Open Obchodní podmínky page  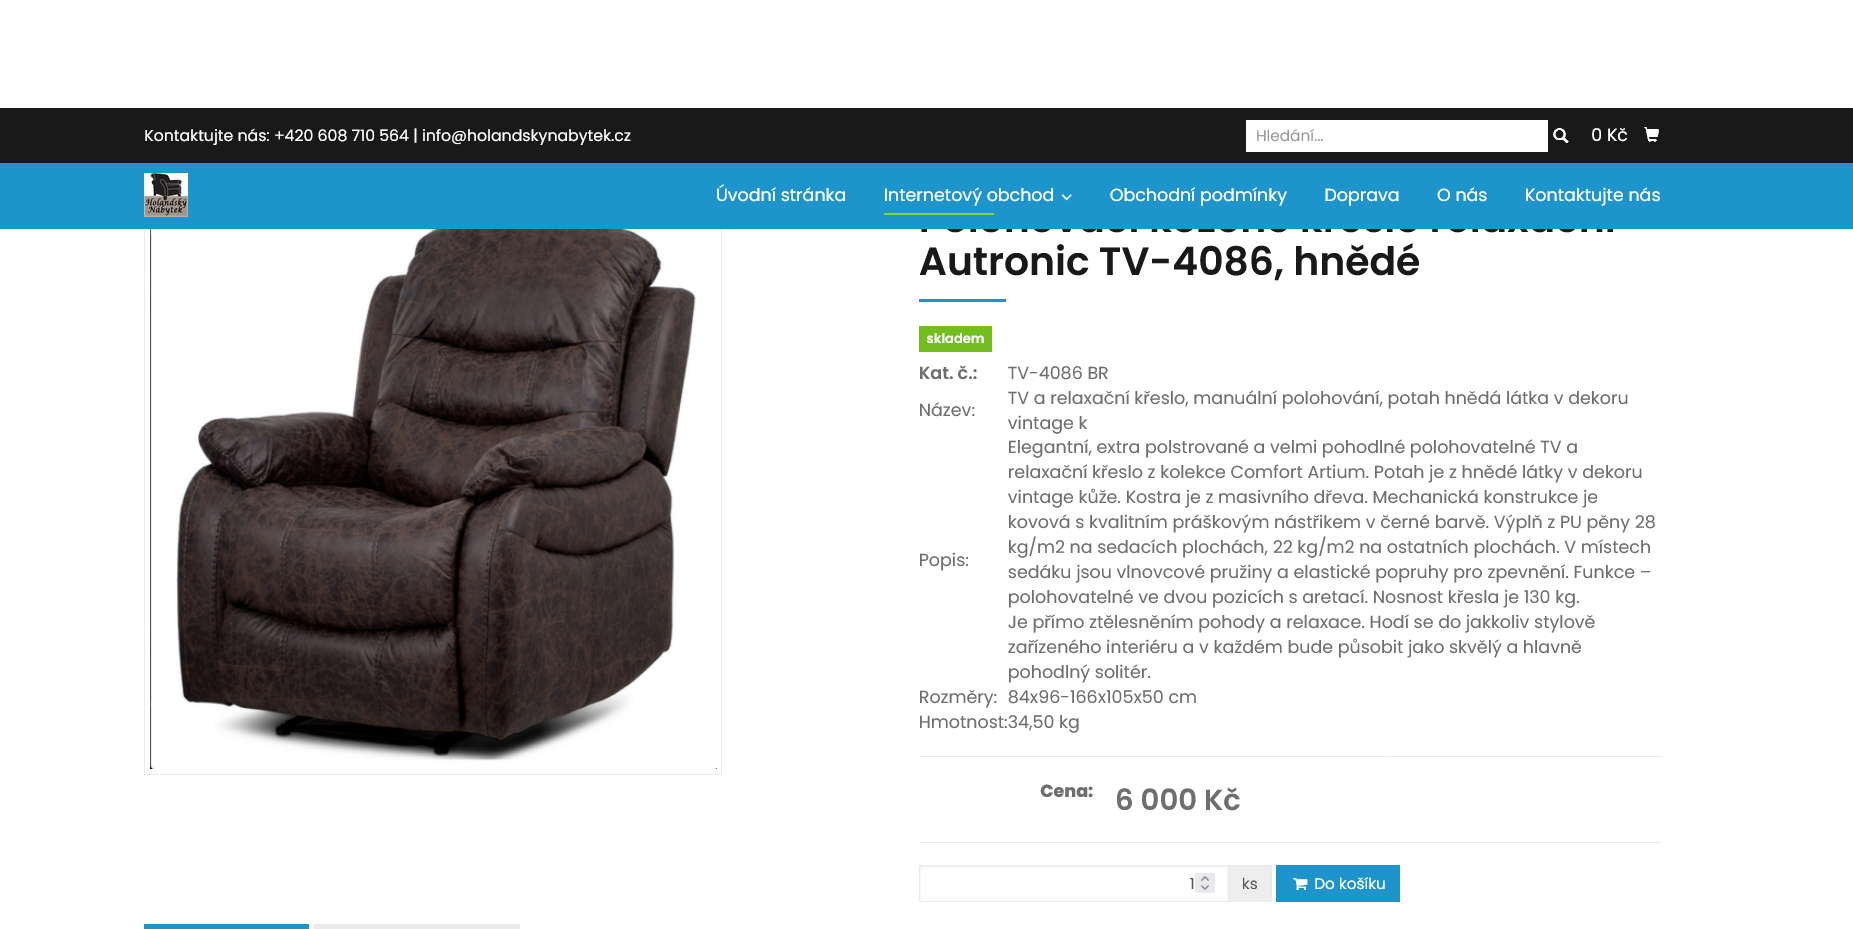pyautogui.click(x=1198, y=195)
